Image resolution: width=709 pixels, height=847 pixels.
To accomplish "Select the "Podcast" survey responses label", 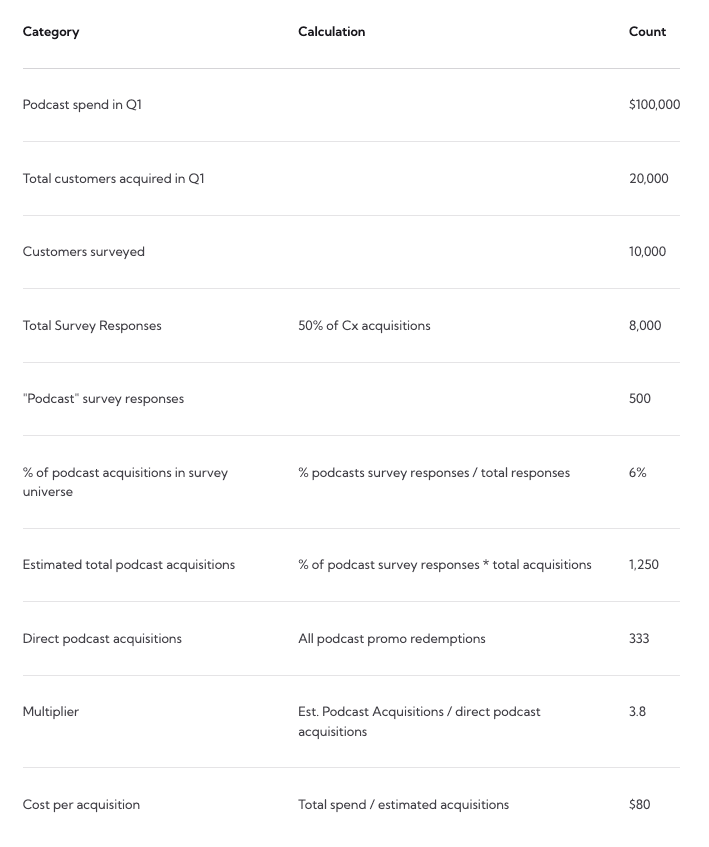I will (x=103, y=399).
